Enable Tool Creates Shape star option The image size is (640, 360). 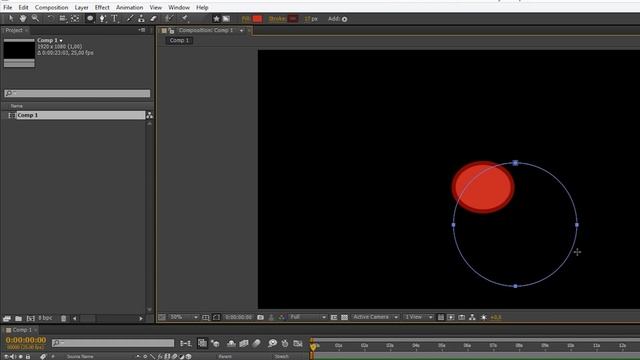216,19
